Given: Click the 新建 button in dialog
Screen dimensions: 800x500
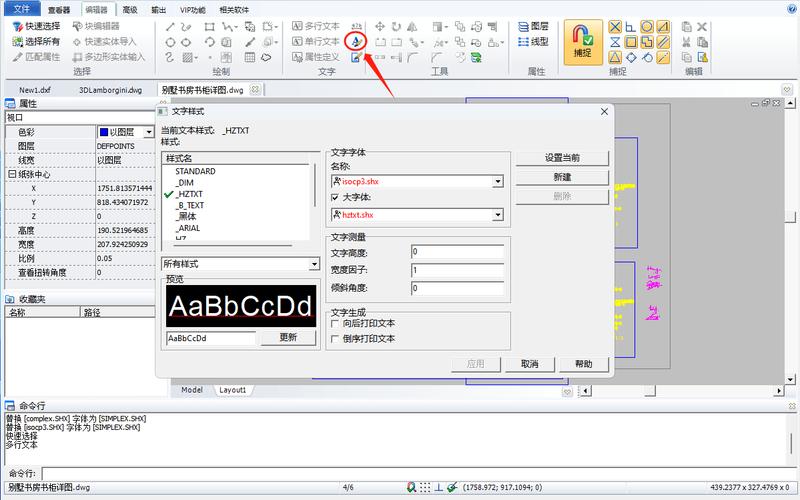Looking at the screenshot, I should click(562, 177).
